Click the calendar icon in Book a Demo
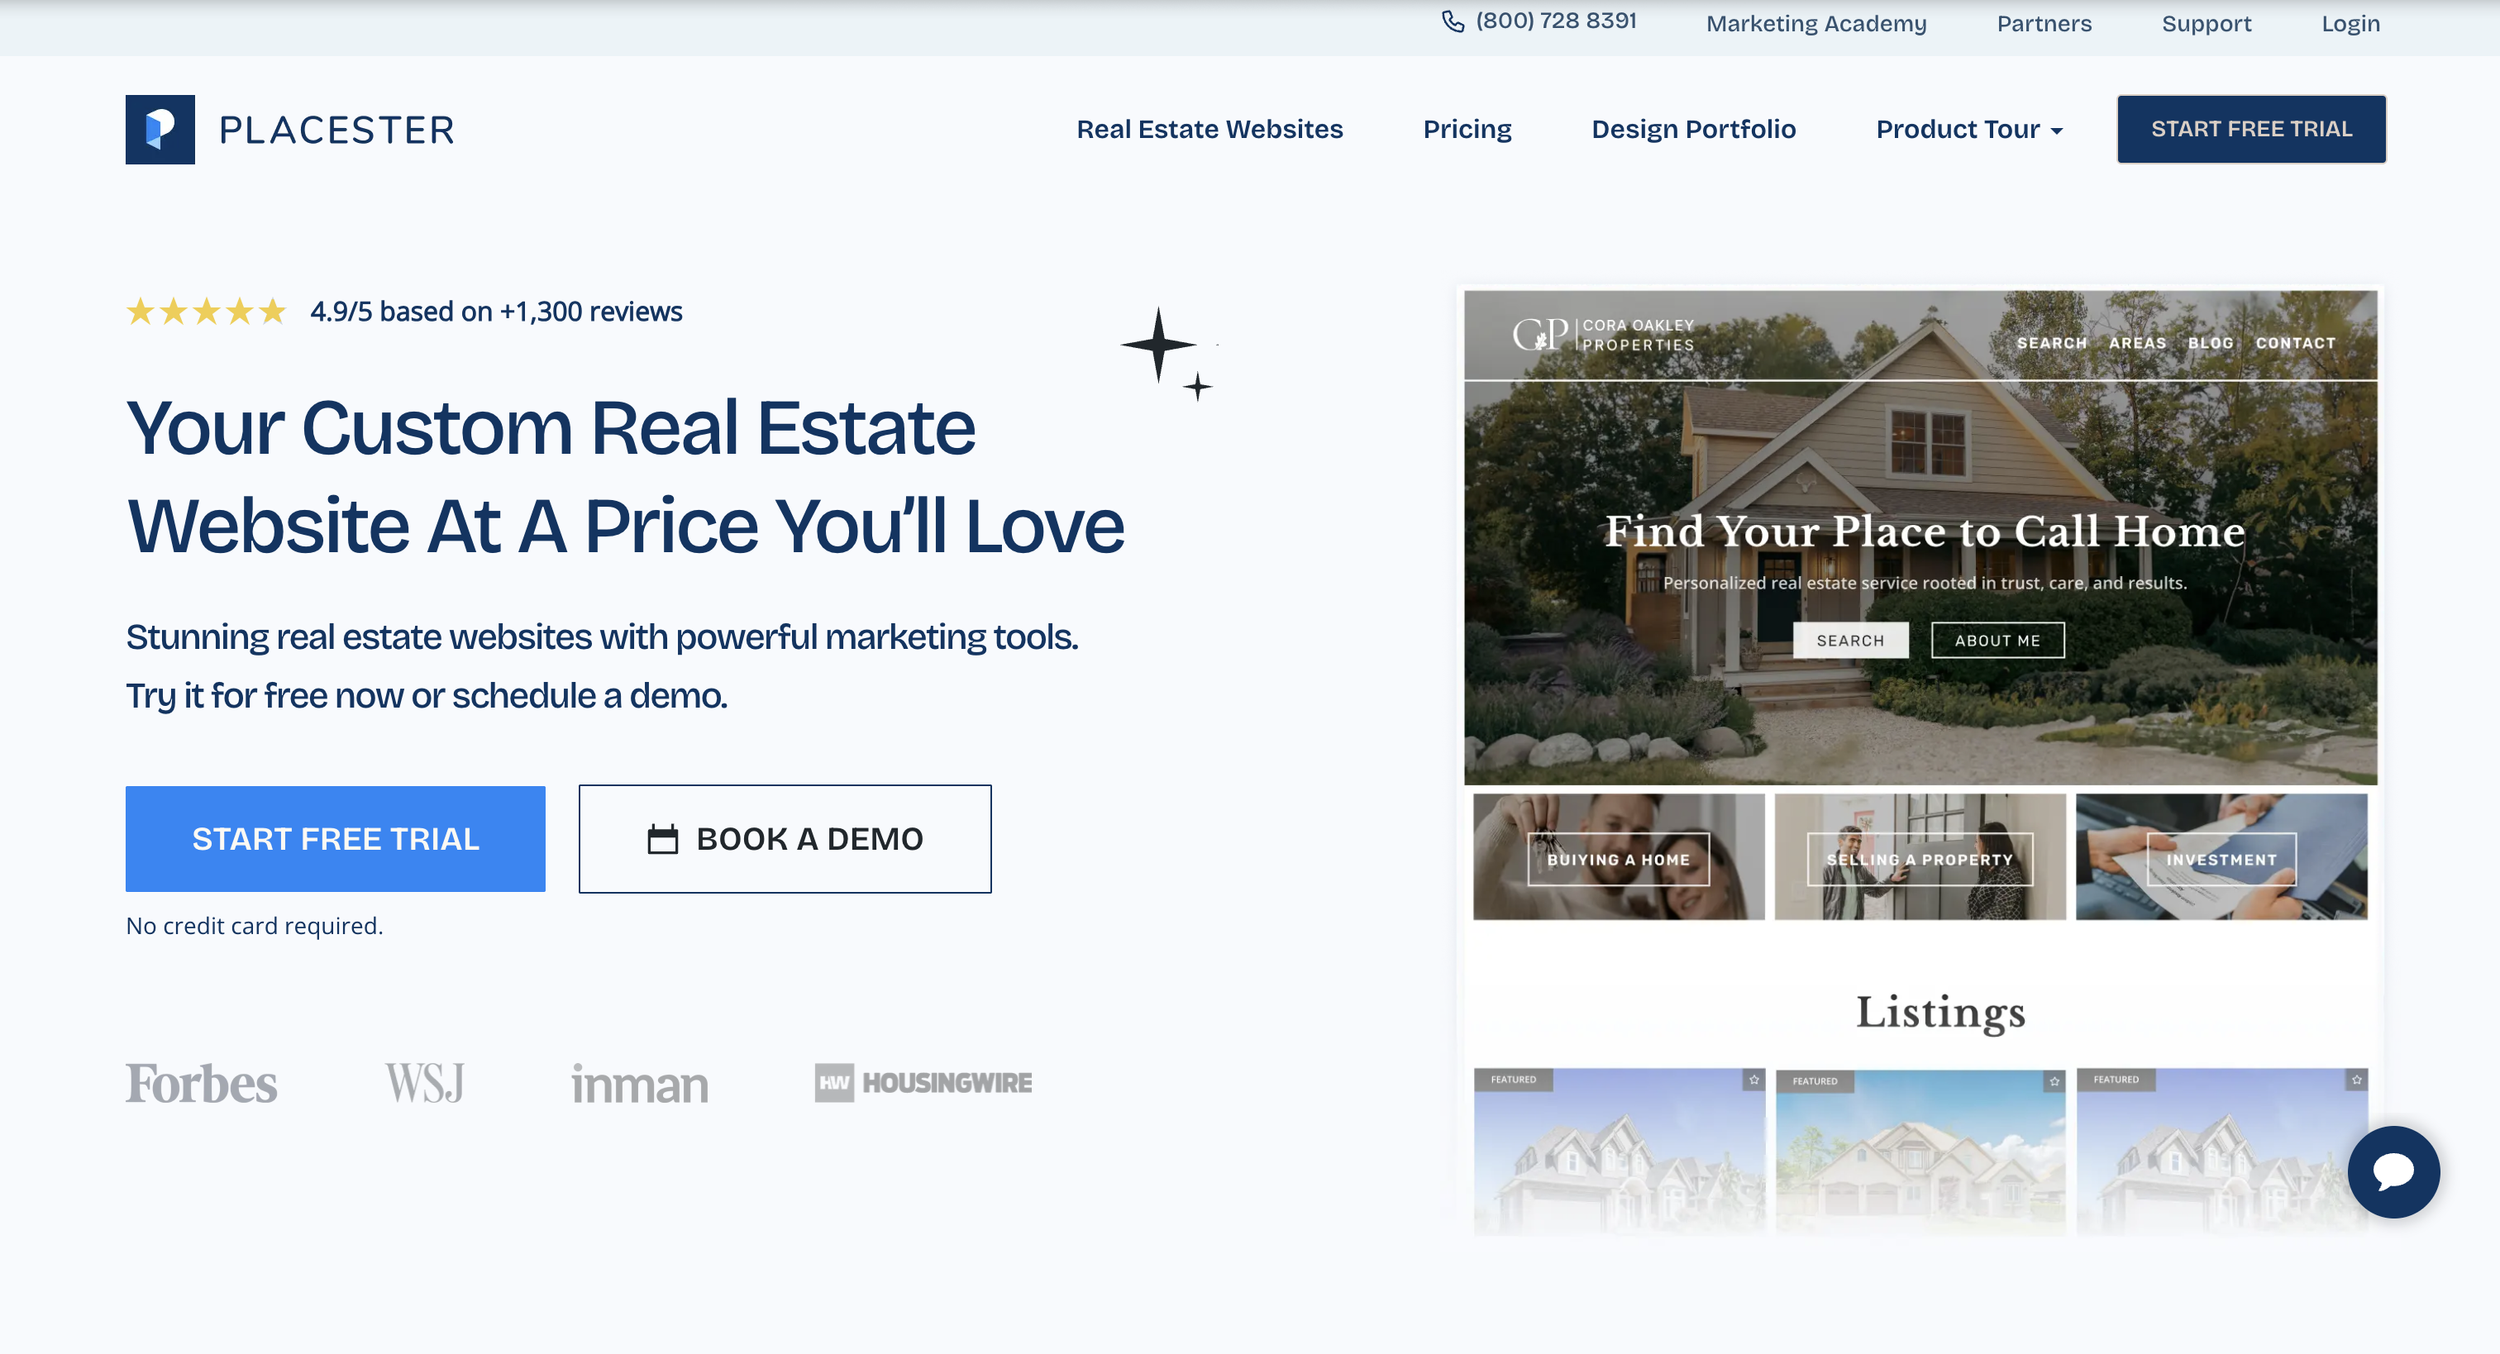This screenshot has width=2500, height=1354. pos(662,839)
